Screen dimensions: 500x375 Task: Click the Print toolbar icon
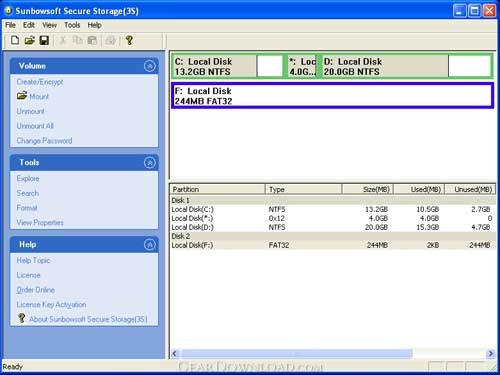(110, 40)
